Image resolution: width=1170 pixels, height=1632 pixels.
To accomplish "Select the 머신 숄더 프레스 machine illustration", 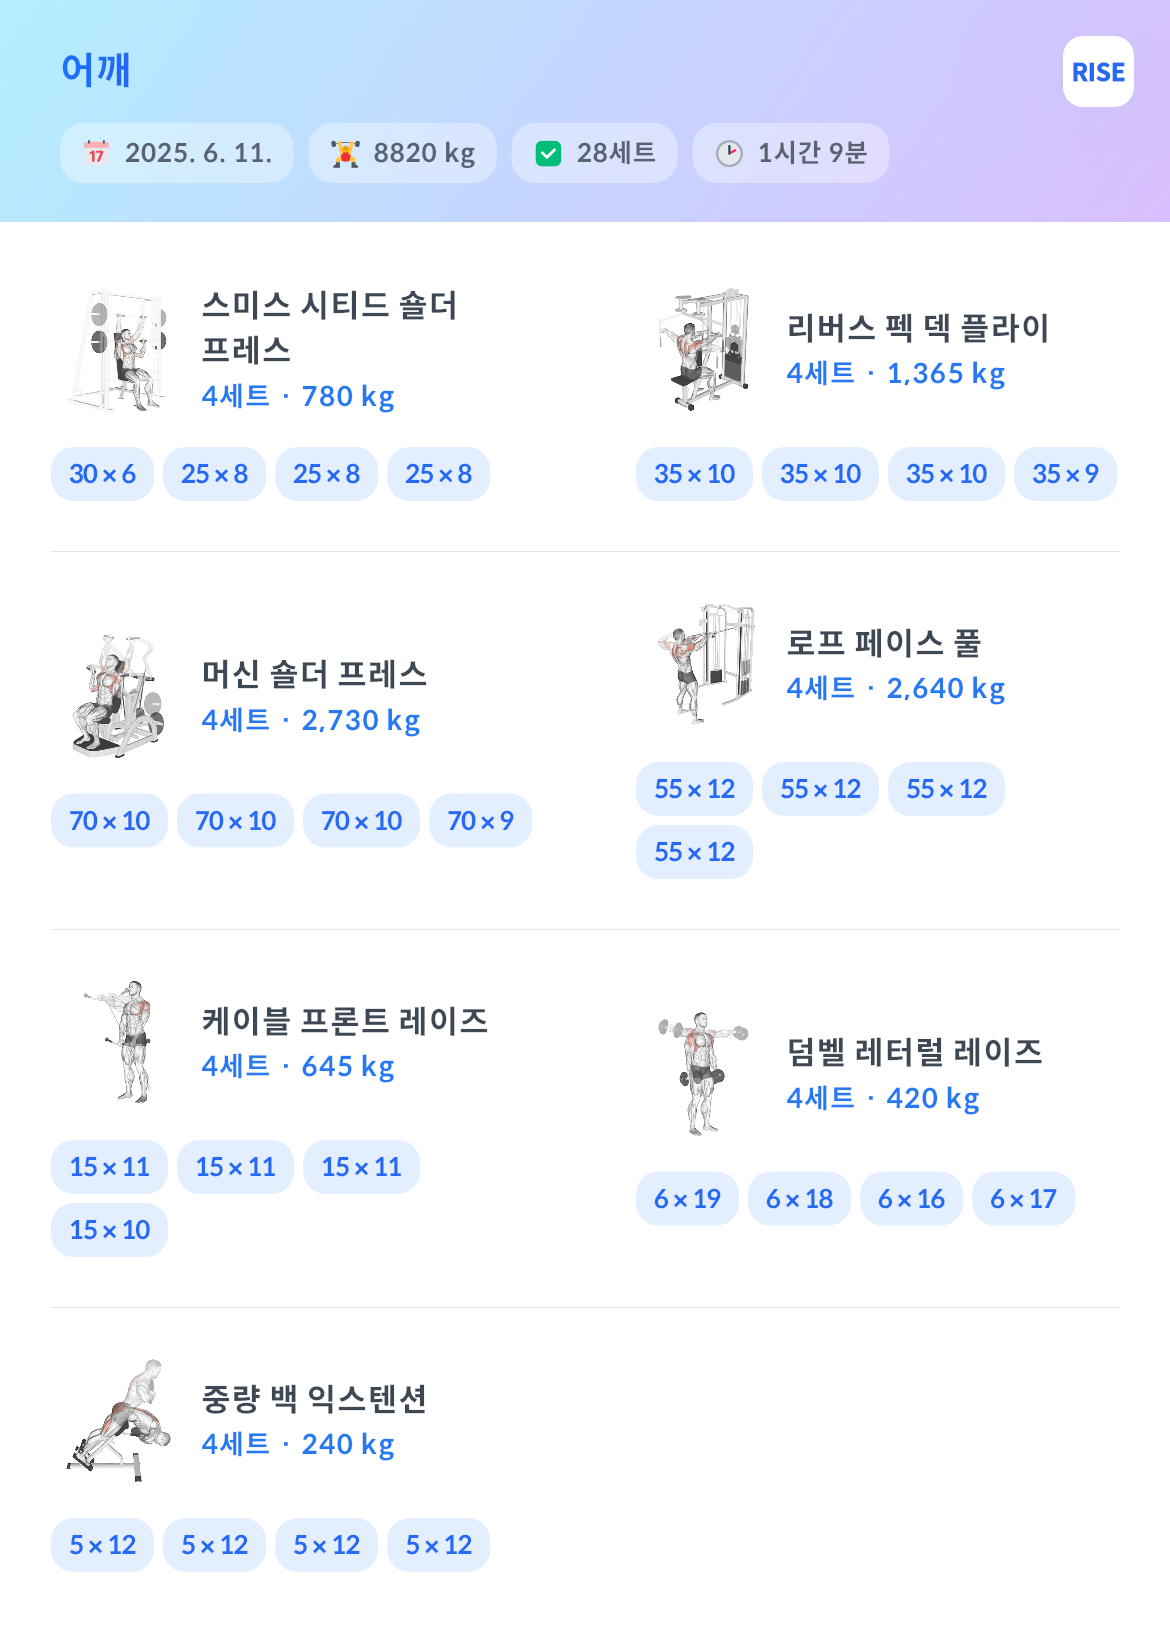I will coord(118,696).
